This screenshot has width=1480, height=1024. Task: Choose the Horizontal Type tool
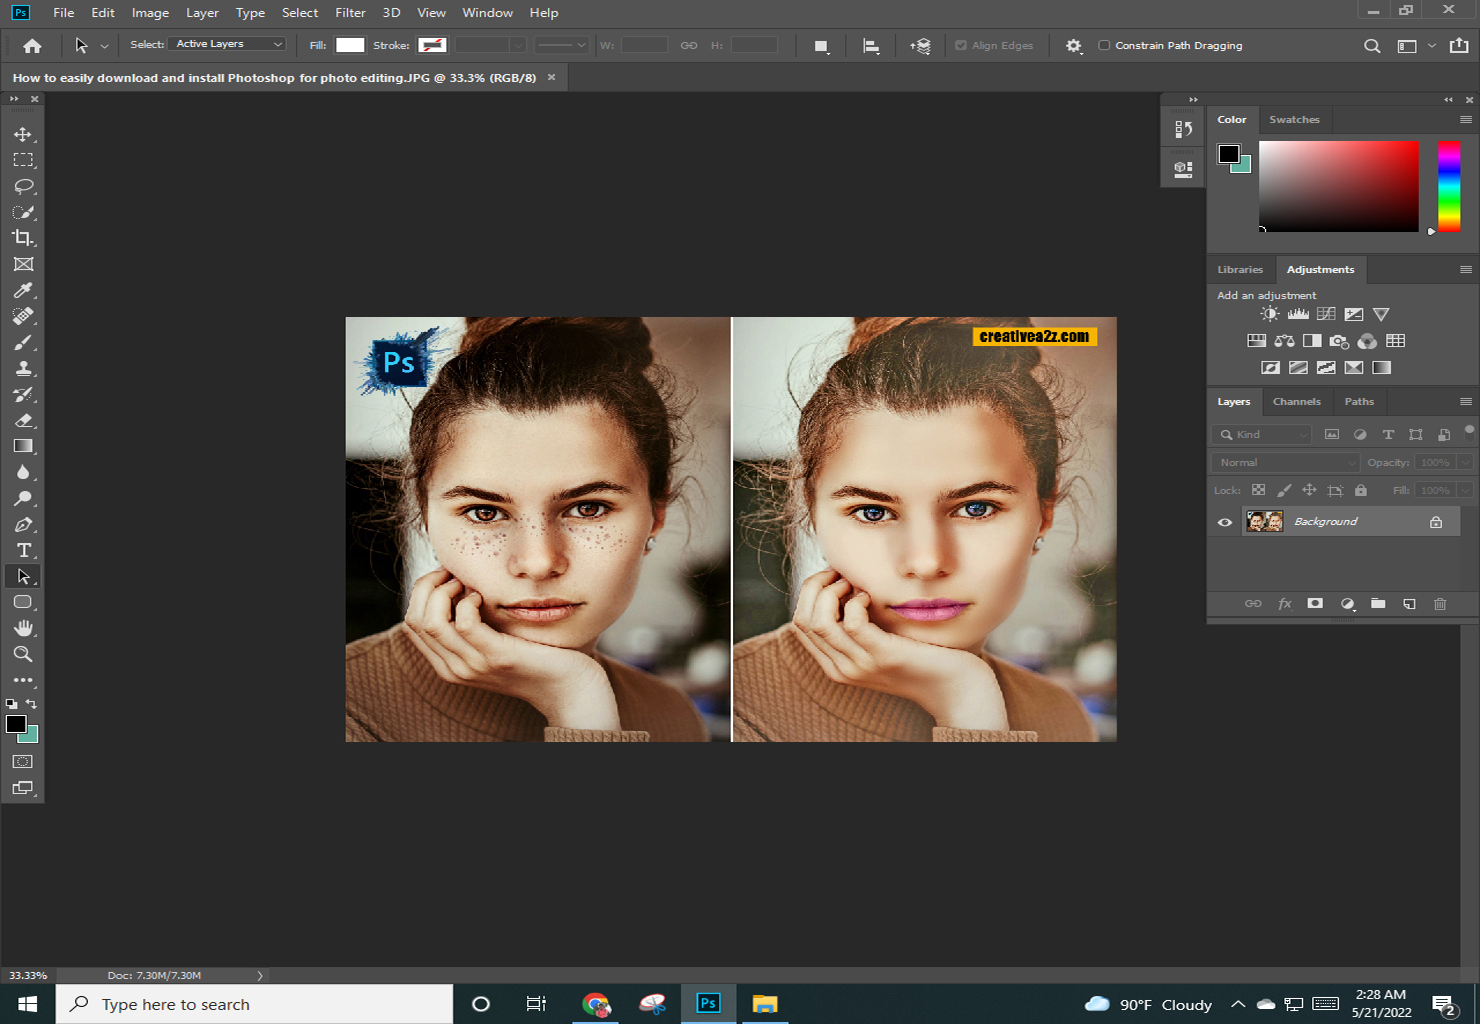pyautogui.click(x=23, y=550)
